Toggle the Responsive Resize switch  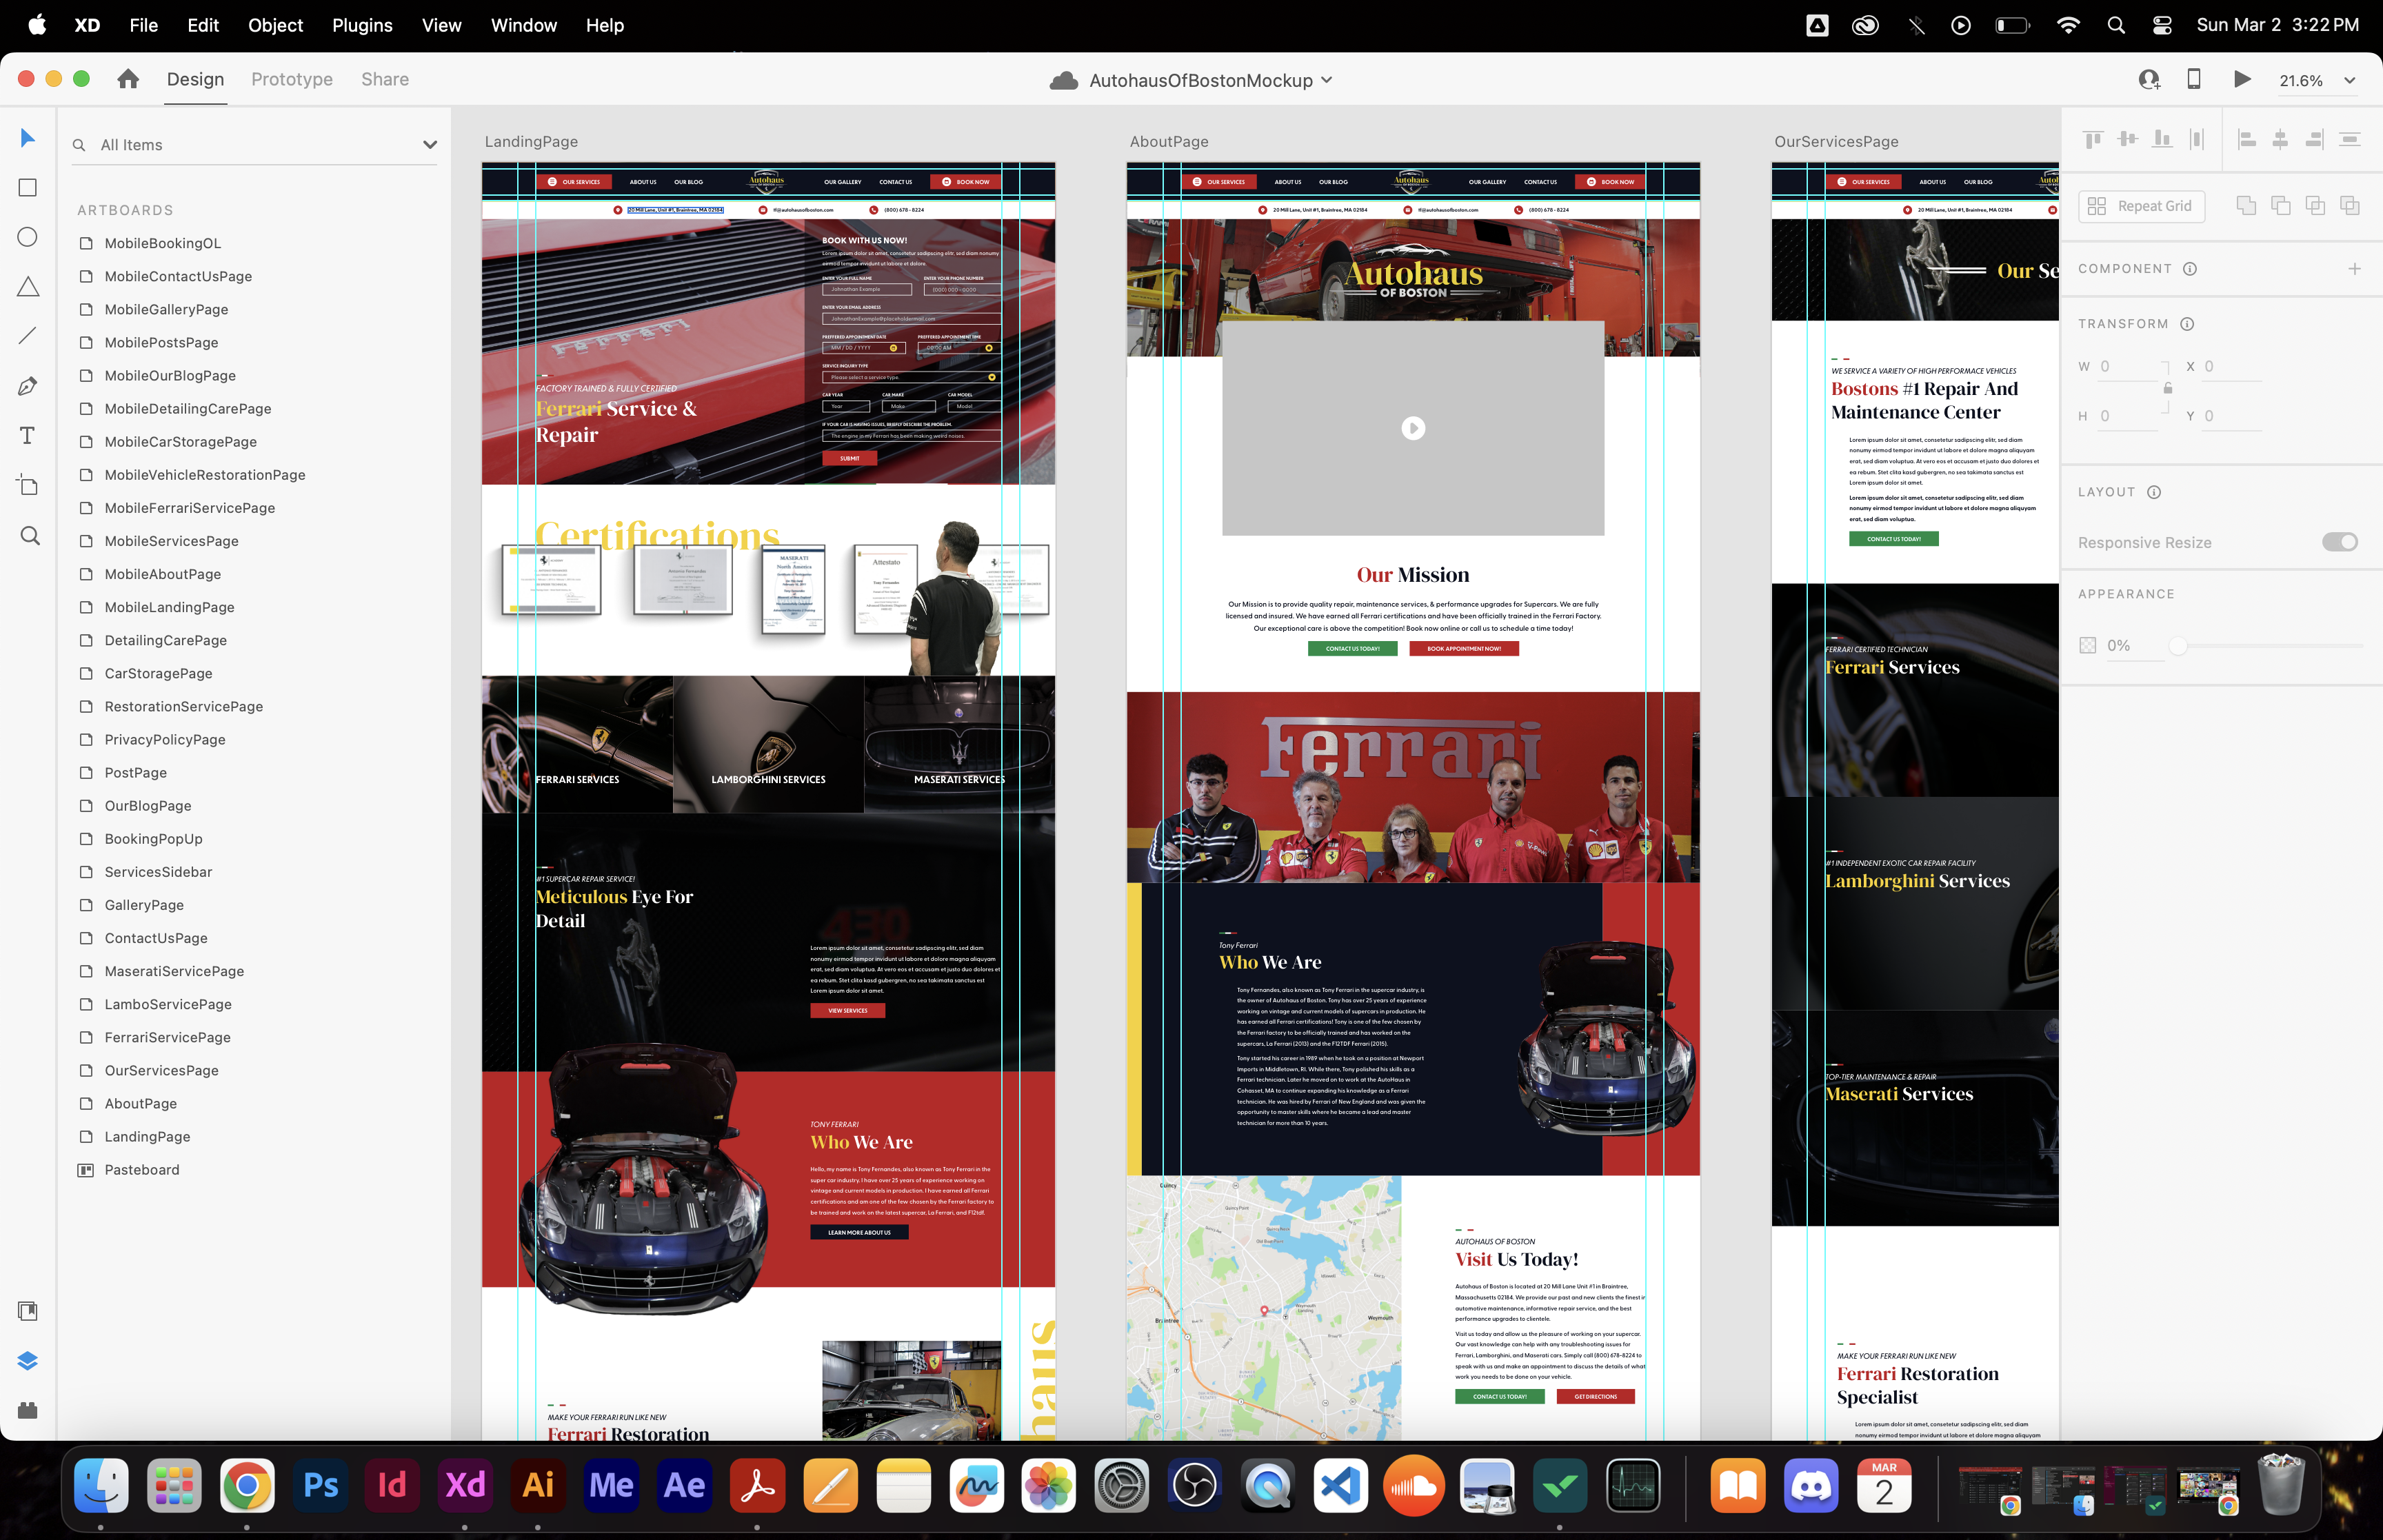pos(2339,542)
